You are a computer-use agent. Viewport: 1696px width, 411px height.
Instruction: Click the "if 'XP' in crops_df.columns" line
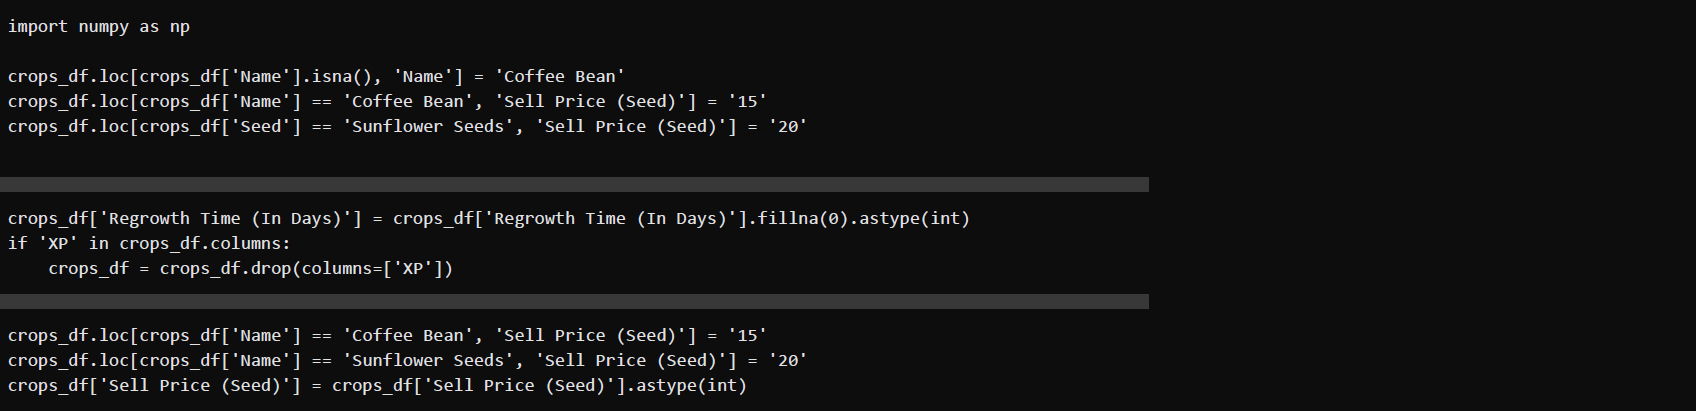(149, 244)
